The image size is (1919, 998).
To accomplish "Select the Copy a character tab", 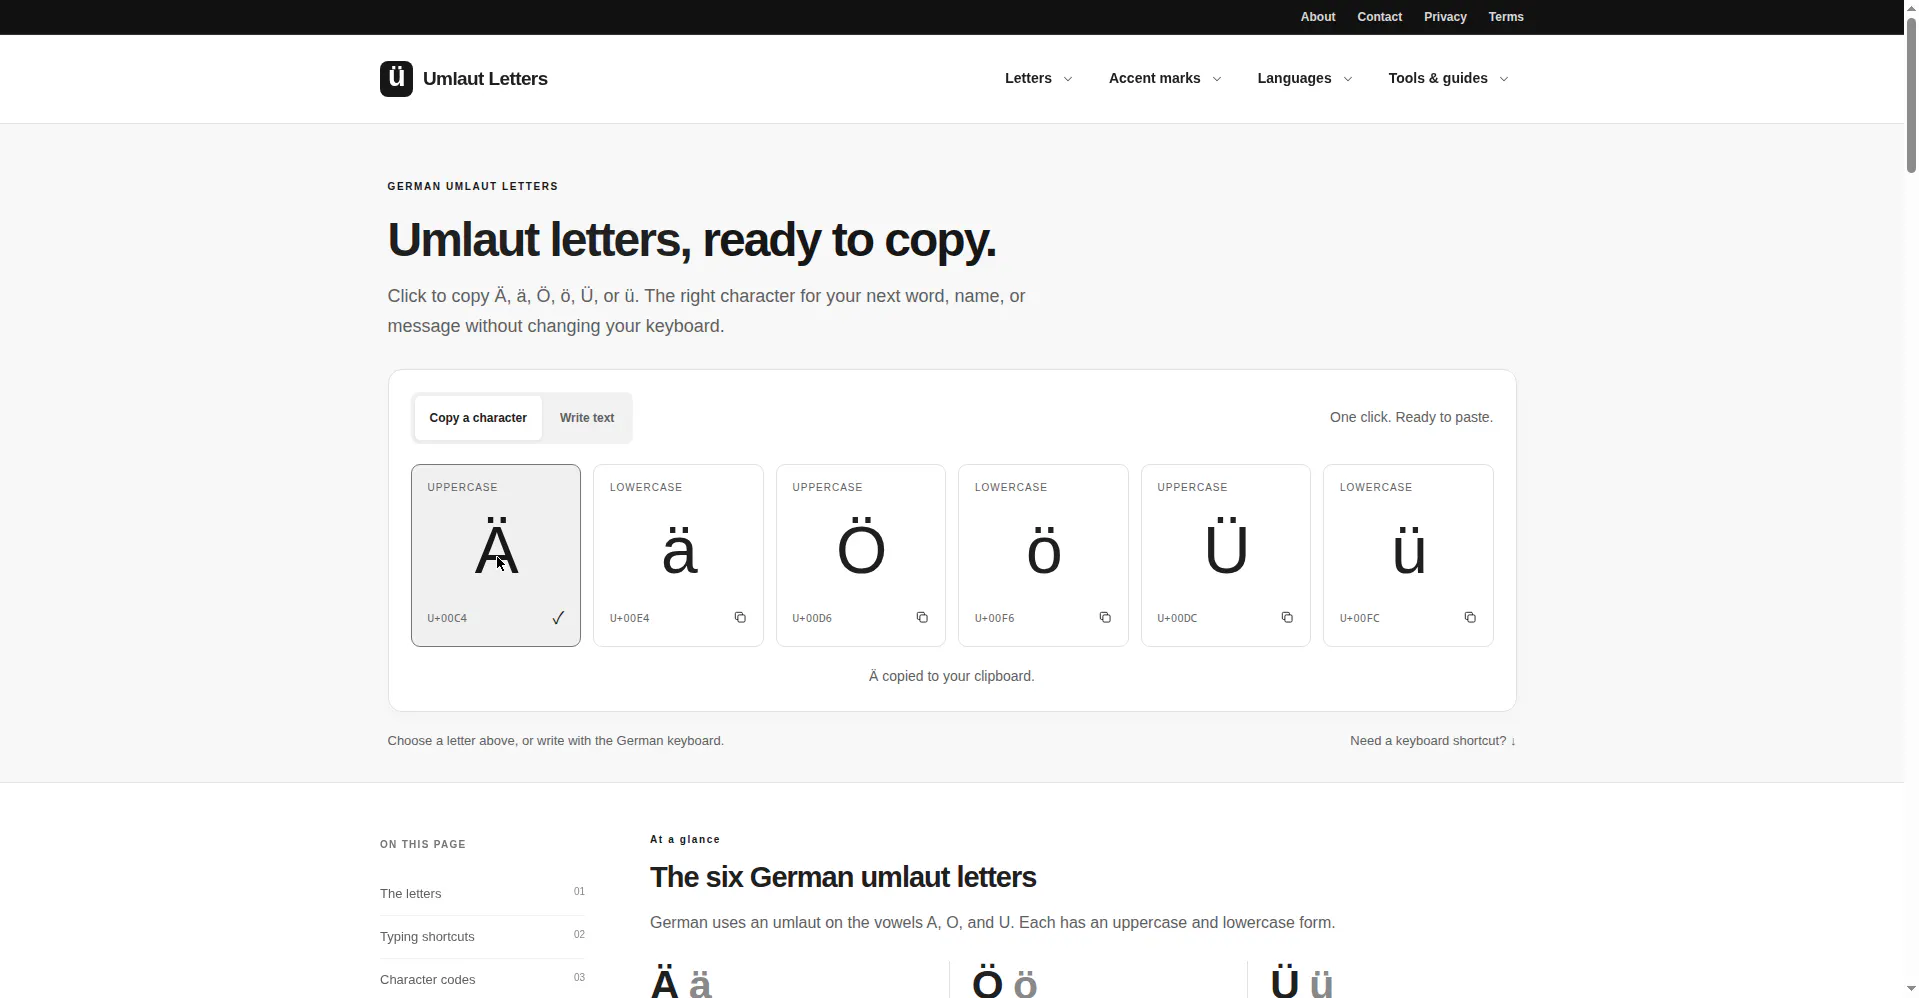I will pos(478,418).
